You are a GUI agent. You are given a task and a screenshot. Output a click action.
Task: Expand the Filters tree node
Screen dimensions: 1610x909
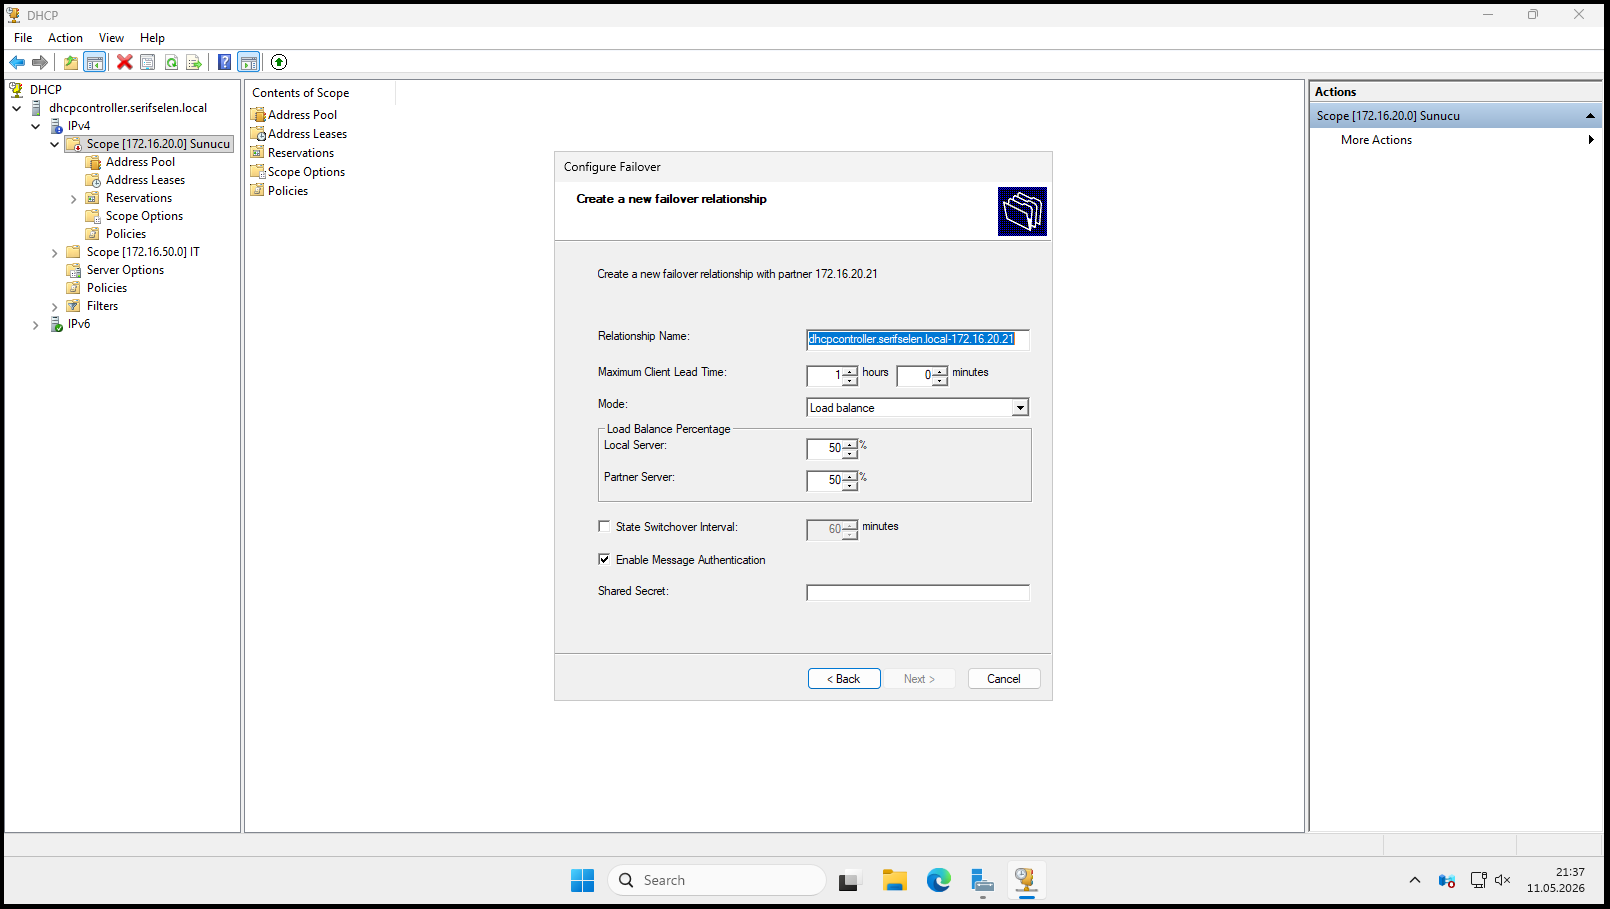coord(55,307)
